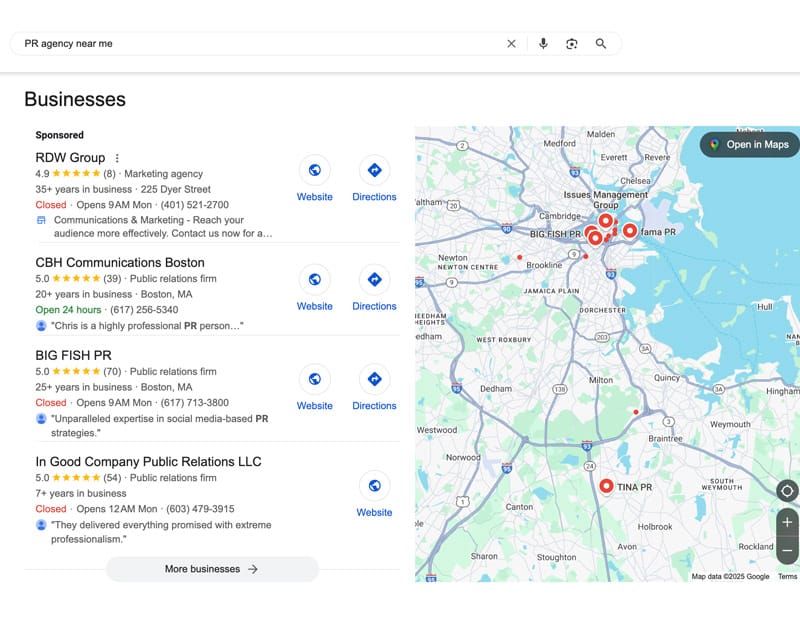
Task: Open RDW Group's three-dot options menu
Action: pyautogui.click(x=117, y=158)
